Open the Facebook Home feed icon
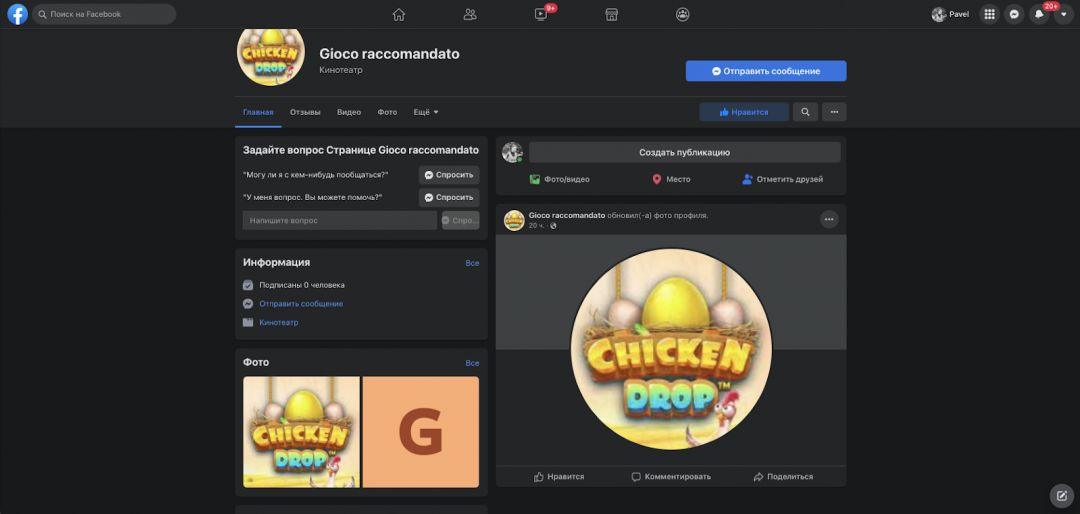The image size is (1080, 514). click(399, 14)
